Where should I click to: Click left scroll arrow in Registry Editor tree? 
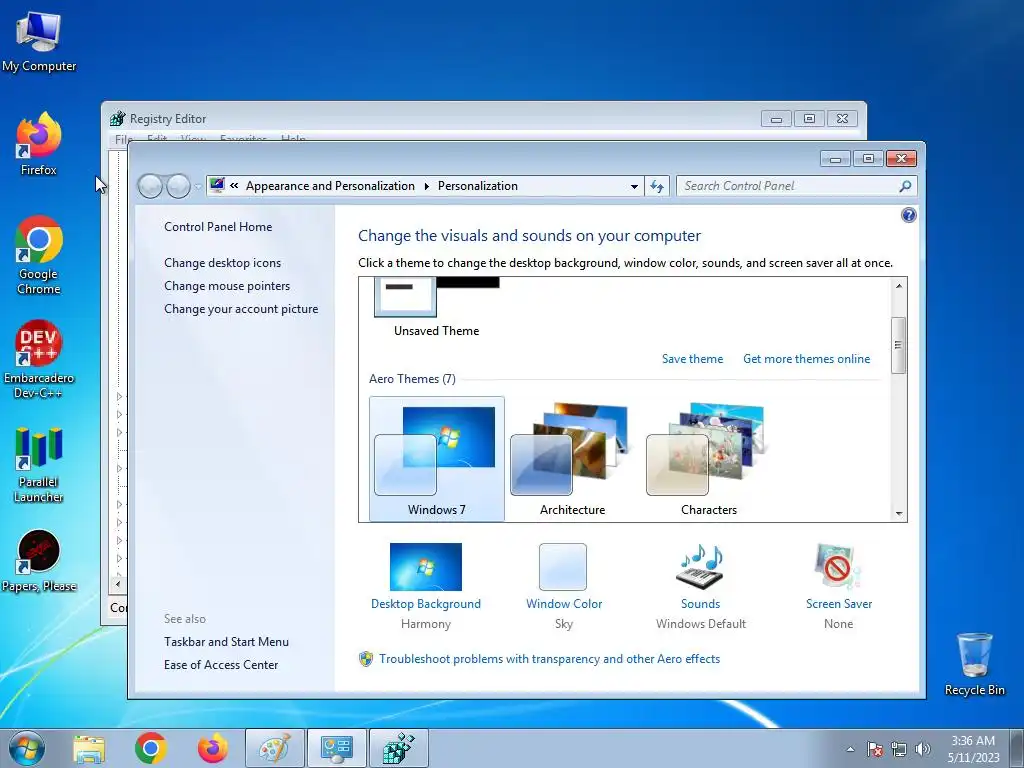(x=118, y=584)
